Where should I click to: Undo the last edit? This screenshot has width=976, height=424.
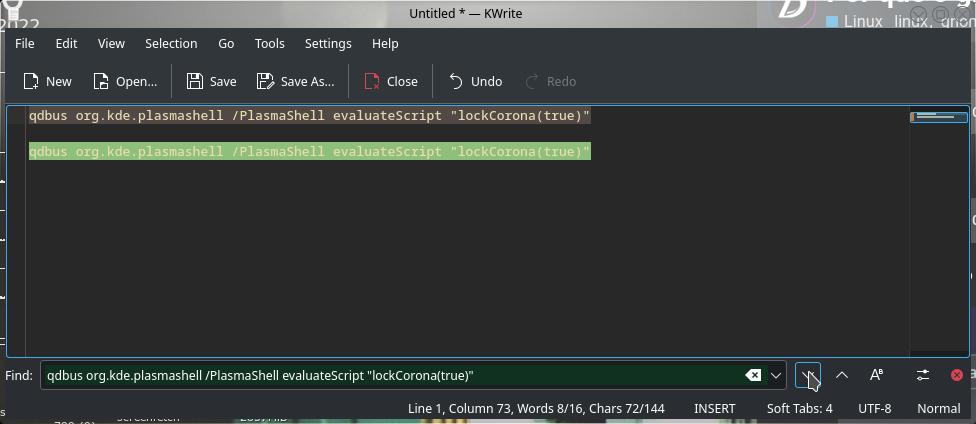(x=476, y=82)
